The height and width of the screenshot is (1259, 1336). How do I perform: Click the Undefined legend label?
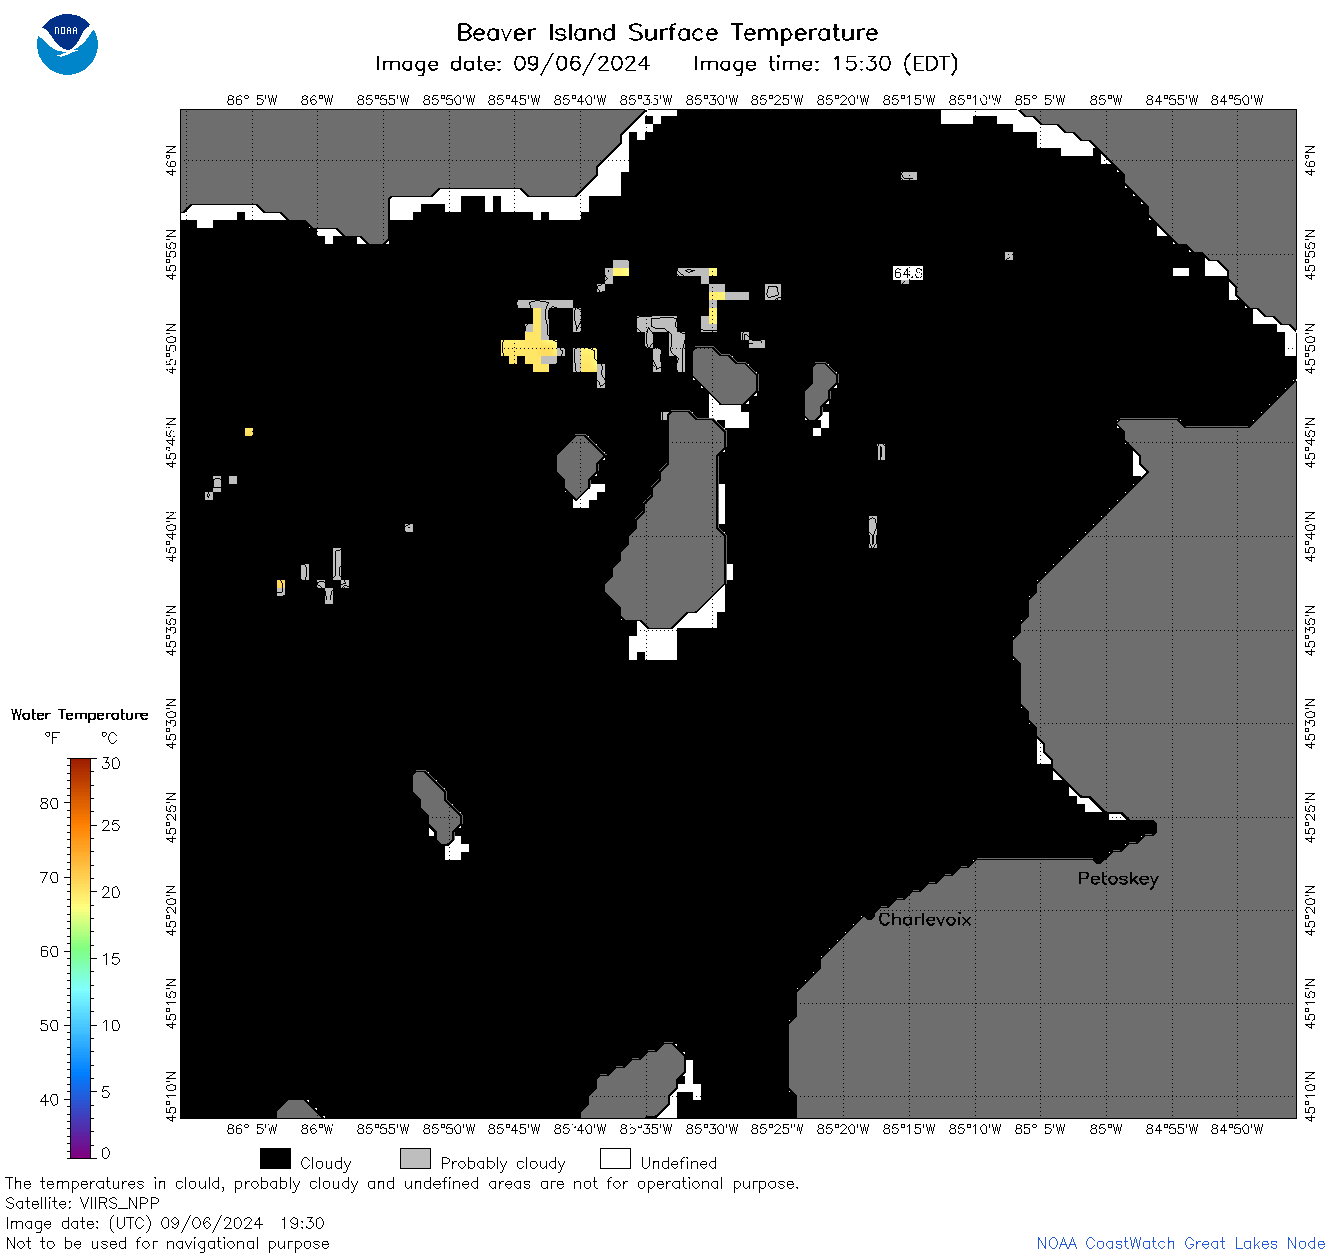click(x=679, y=1163)
